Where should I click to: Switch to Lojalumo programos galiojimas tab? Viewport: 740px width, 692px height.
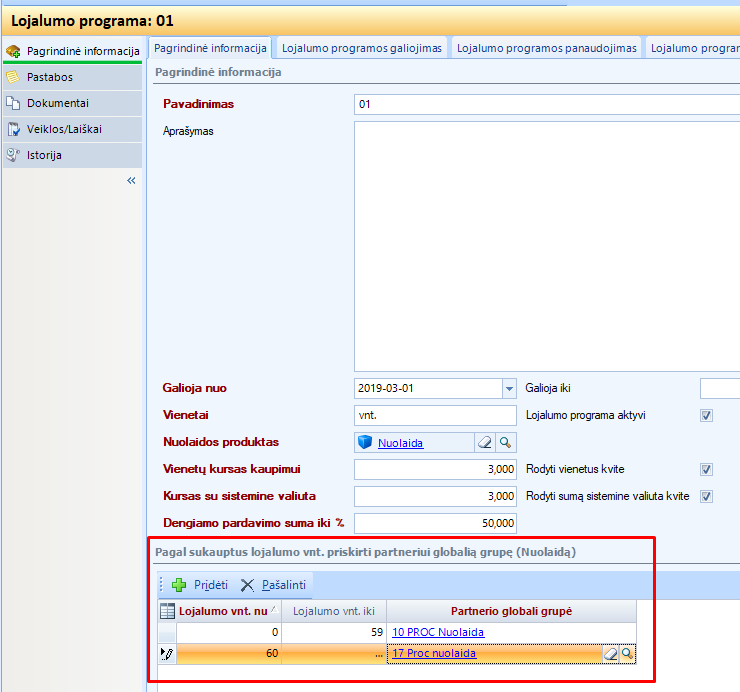click(x=362, y=48)
